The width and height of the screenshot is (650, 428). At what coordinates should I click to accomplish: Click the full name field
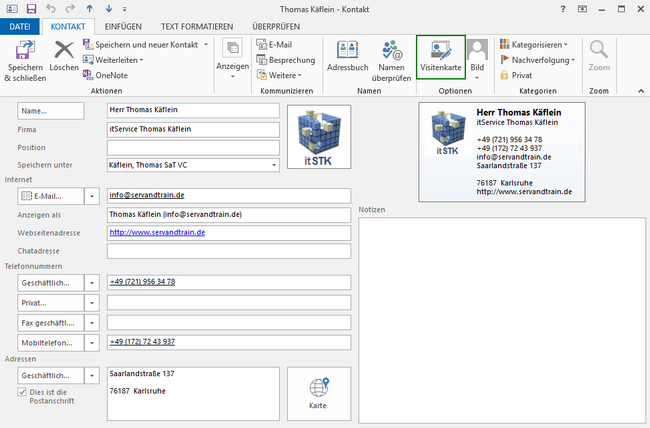[x=193, y=110]
